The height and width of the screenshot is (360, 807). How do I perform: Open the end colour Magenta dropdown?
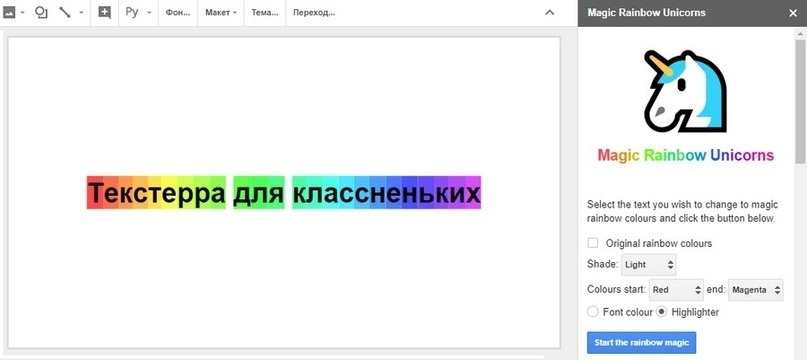[x=756, y=289]
